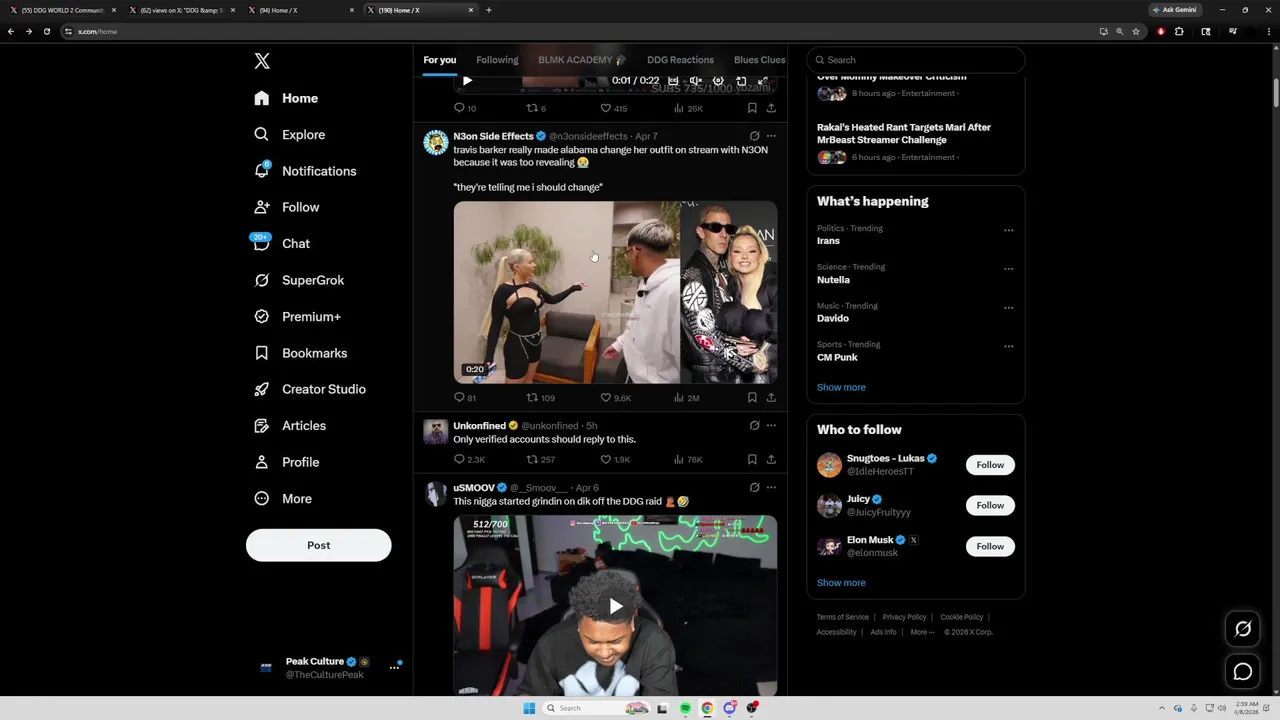This screenshot has width=1280, height=720.
Task: Like the N3on Side Effects post
Action: [x=615, y=398]
